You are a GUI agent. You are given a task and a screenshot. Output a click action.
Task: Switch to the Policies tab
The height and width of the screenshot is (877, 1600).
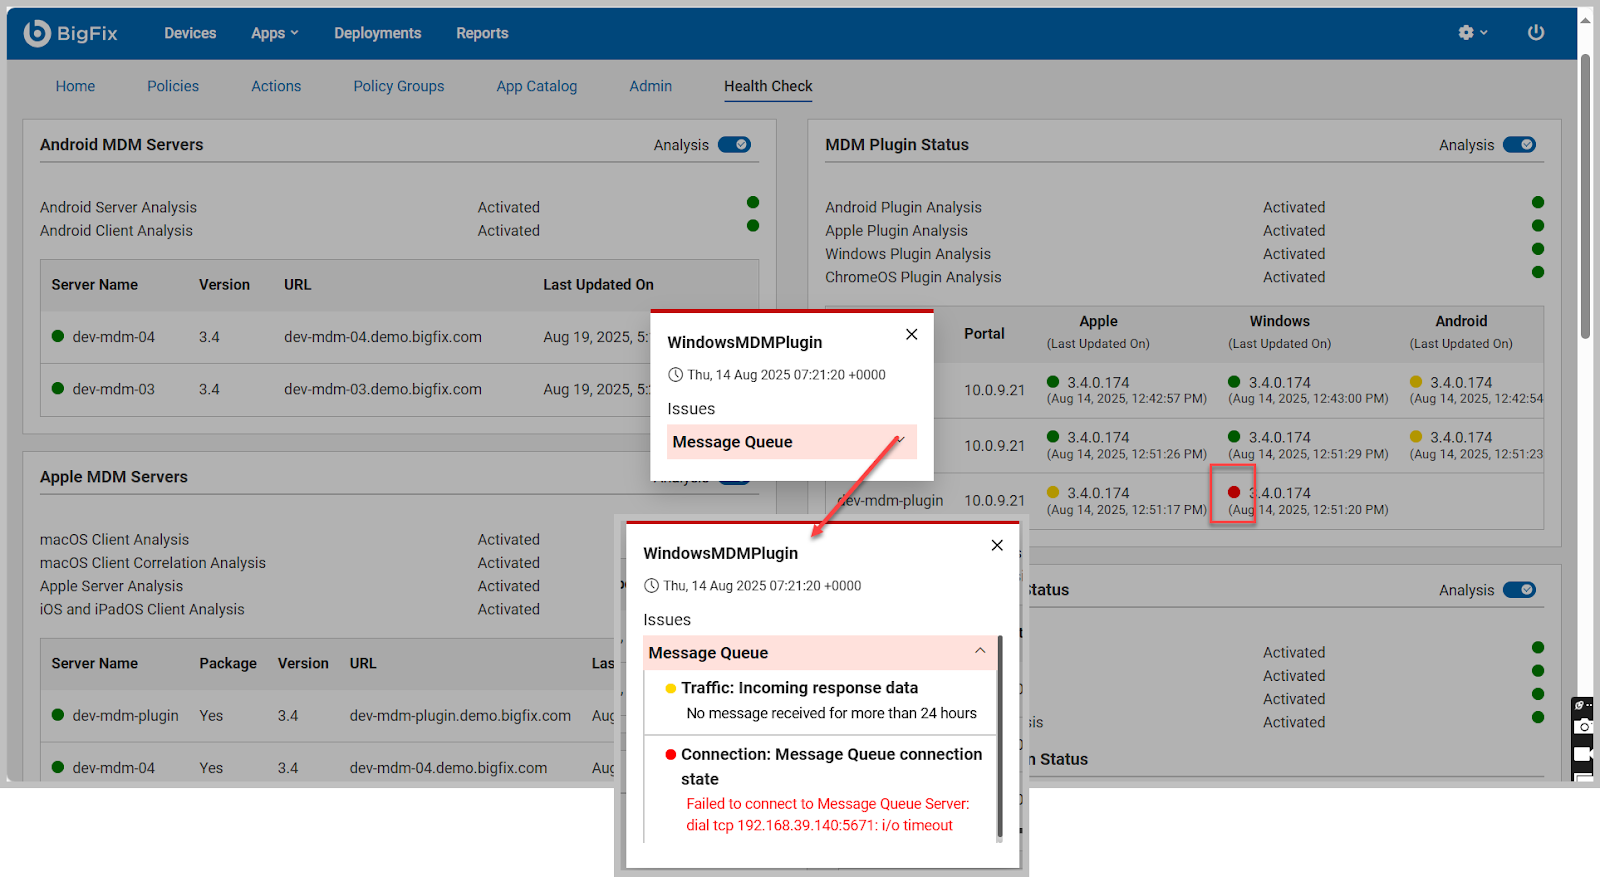click(x=173, y=86)
